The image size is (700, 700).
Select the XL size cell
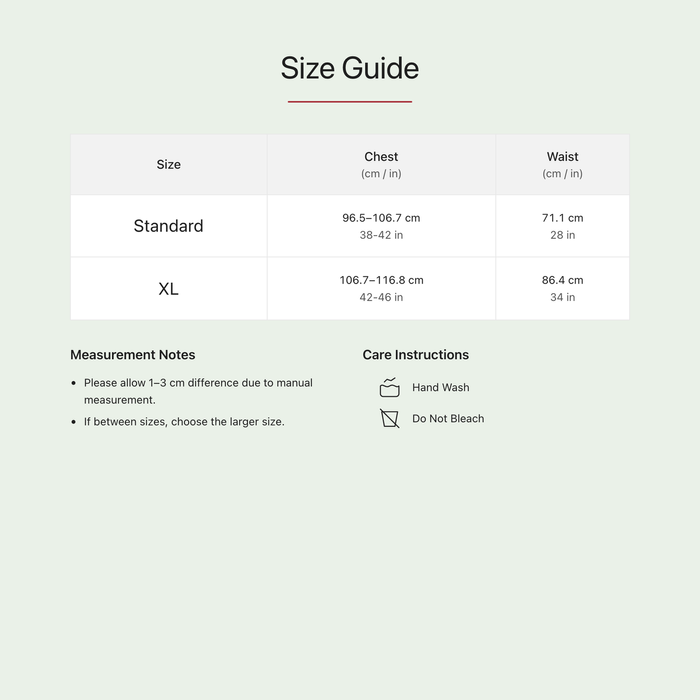(x=169, y=288)
